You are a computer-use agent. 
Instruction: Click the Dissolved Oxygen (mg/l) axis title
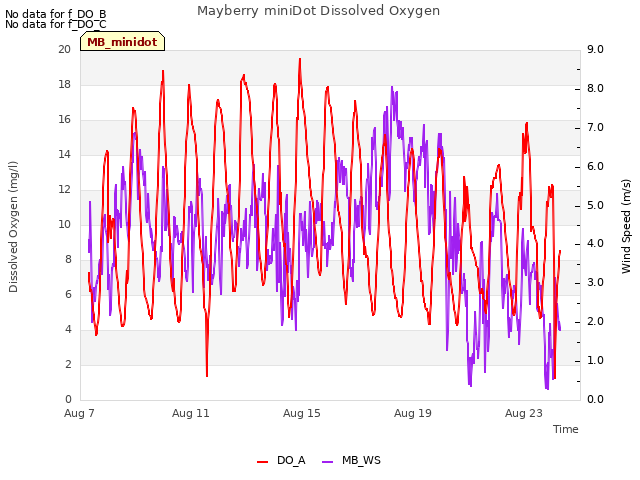tap(13, 227)
